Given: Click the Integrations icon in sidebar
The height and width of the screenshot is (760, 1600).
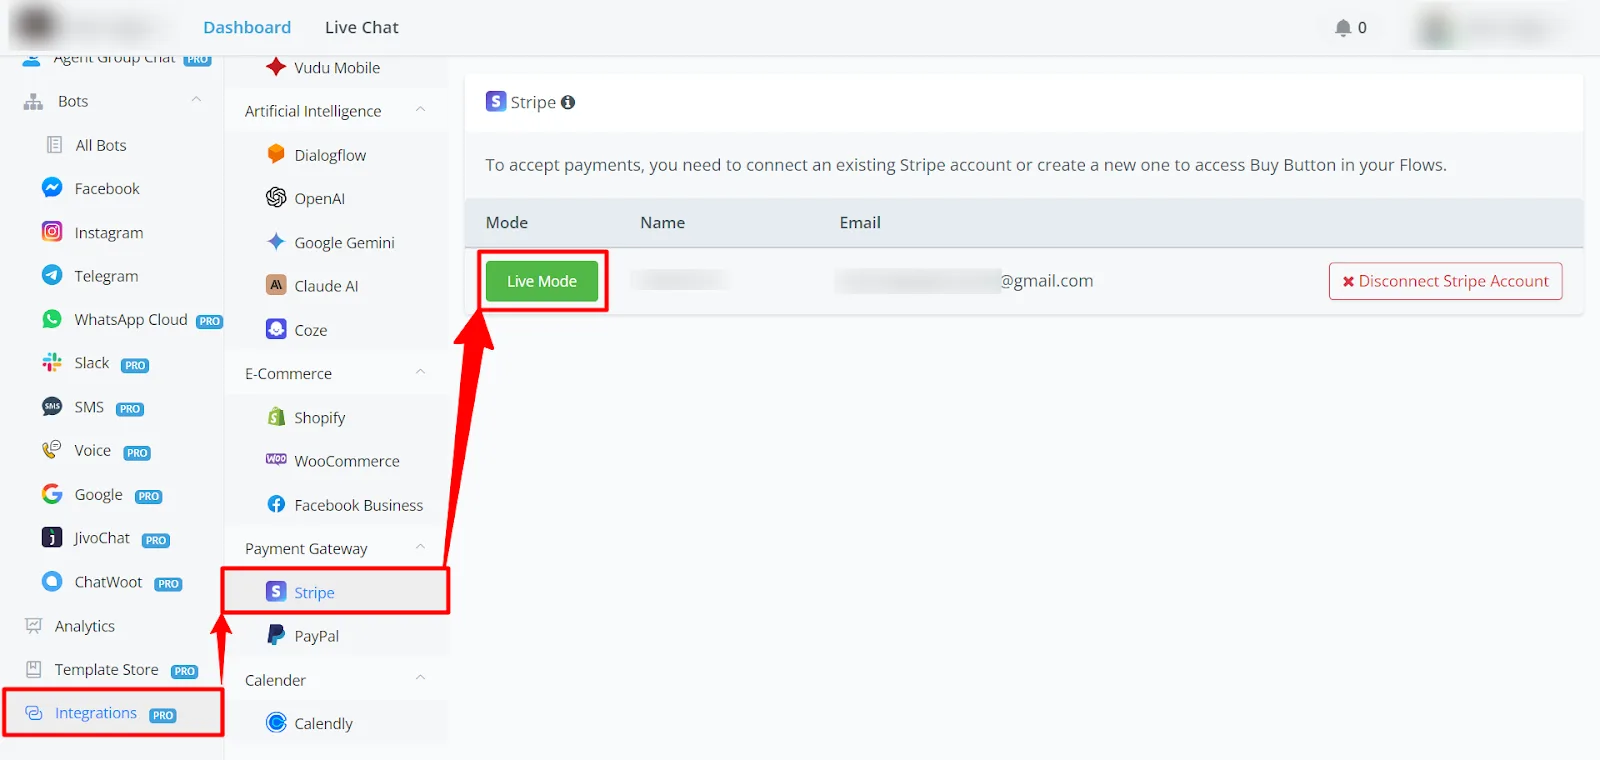Looking at the screenshot, I should point(33,713).
